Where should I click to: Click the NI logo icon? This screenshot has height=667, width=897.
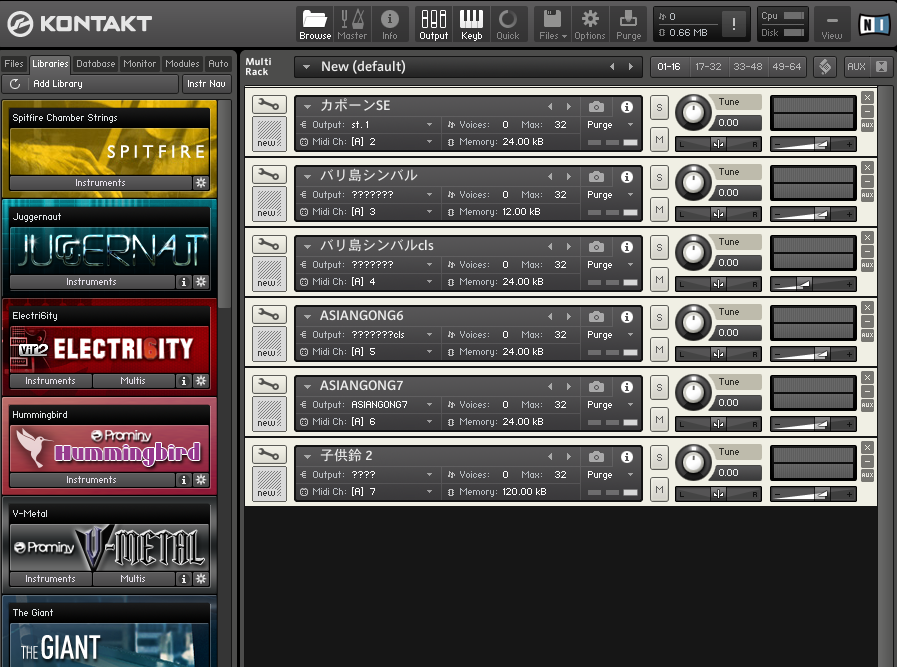point(874,24)
